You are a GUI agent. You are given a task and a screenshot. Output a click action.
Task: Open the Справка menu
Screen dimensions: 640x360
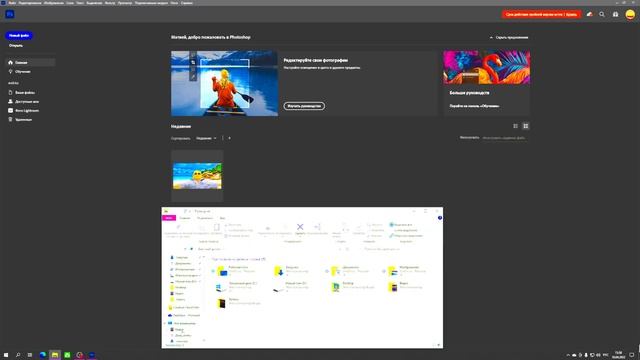(x=187, y=3)
